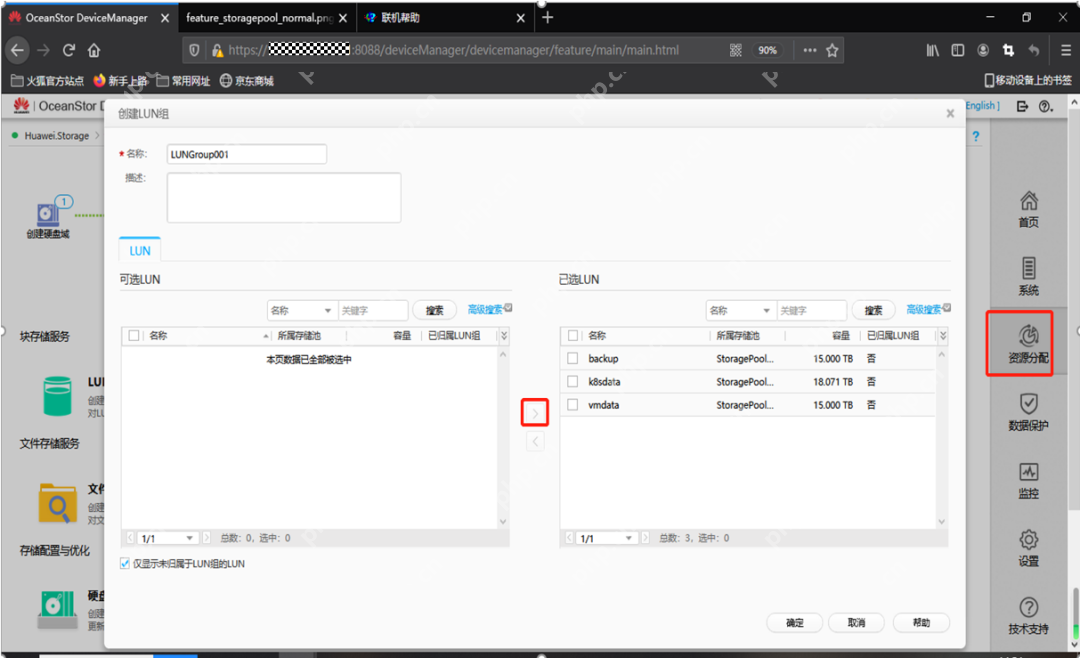Open the 设置 gear icon
The image size is (1080, 658).
(x=1028, y=546)
